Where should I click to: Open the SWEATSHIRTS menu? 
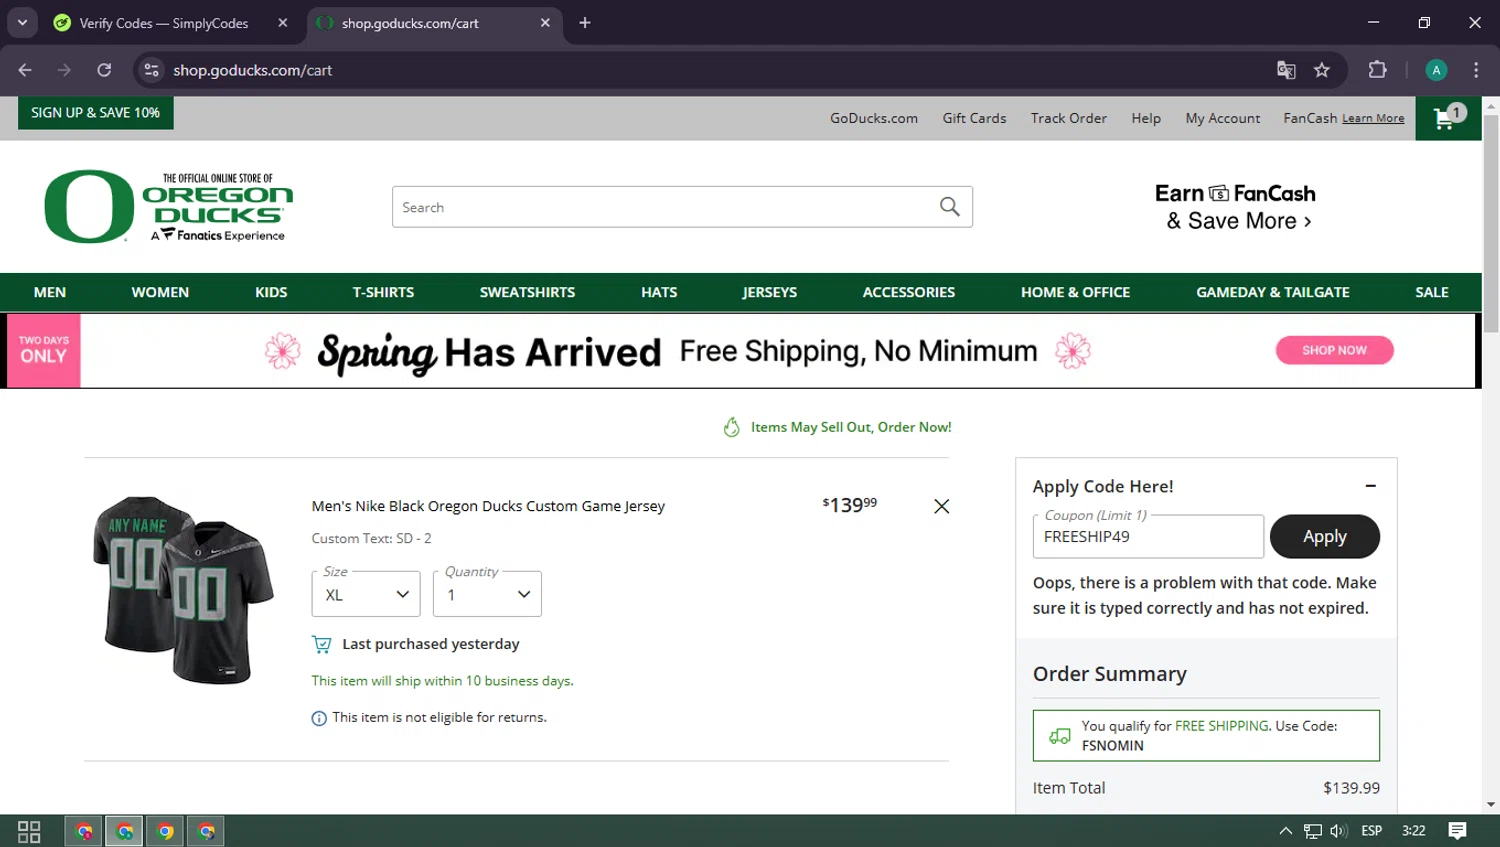[527, 292]
